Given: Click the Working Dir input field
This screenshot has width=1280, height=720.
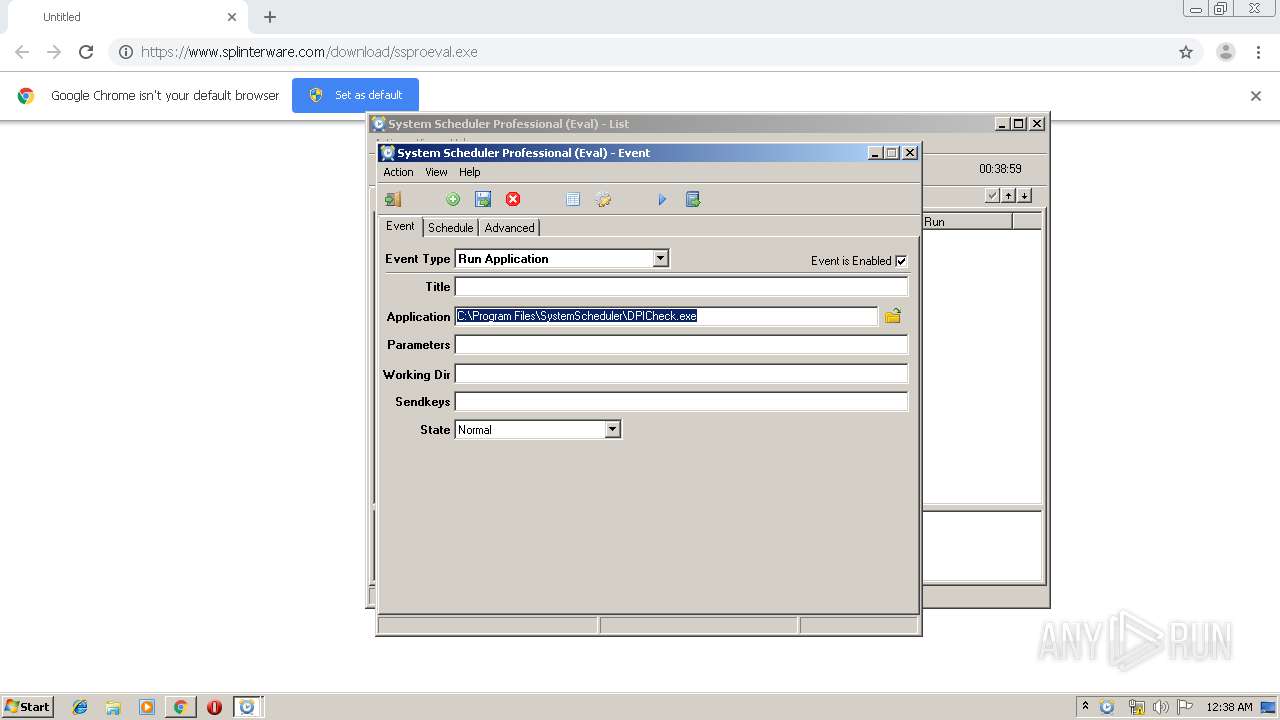Looking at the screenshot, I should click(x=681, y=374).
